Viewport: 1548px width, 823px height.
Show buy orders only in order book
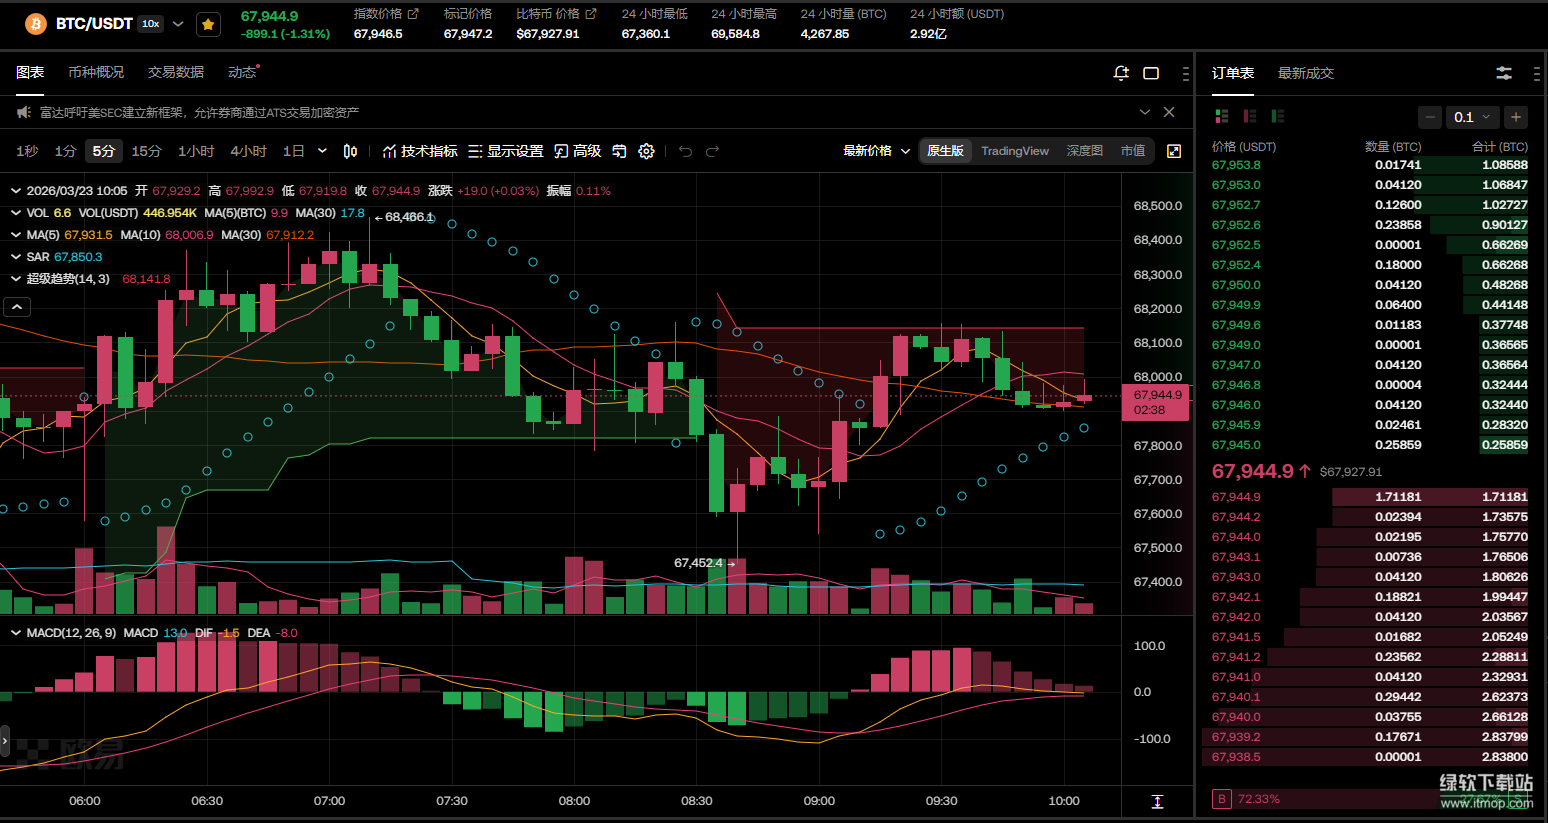click(x=1277, y=117)
